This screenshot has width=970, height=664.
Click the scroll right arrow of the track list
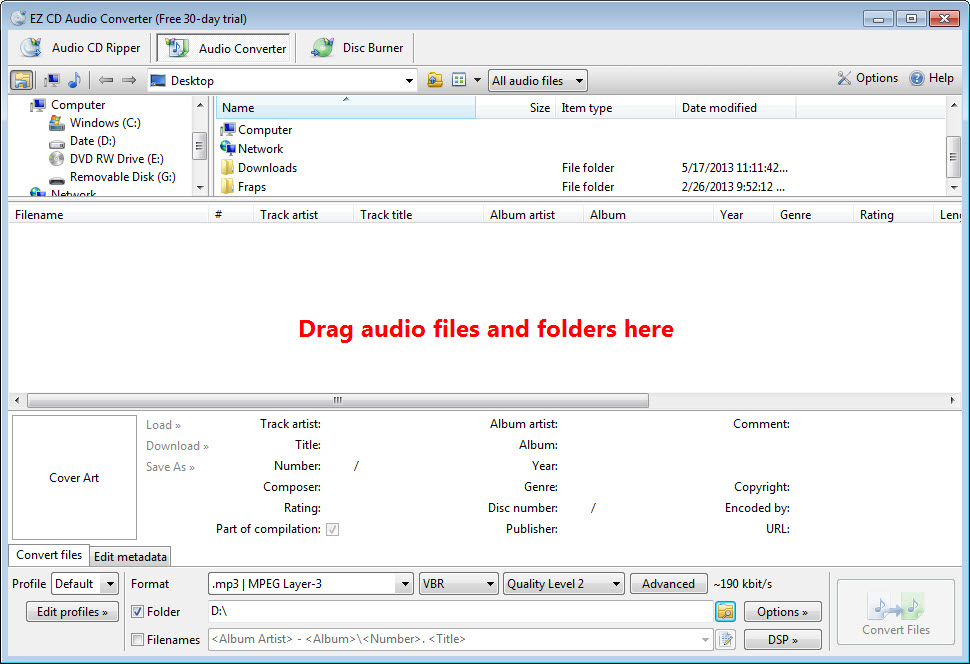tap(952, 400)
